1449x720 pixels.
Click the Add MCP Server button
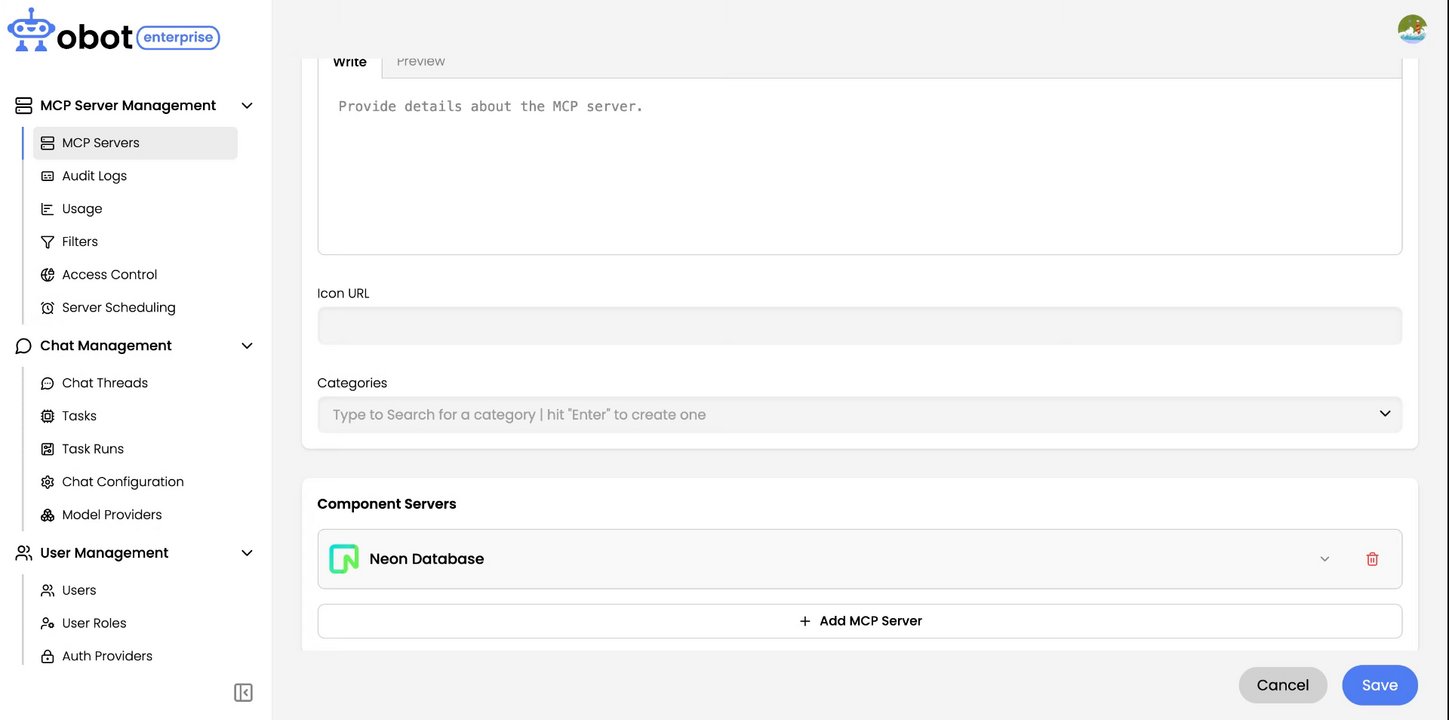point(859,621)
